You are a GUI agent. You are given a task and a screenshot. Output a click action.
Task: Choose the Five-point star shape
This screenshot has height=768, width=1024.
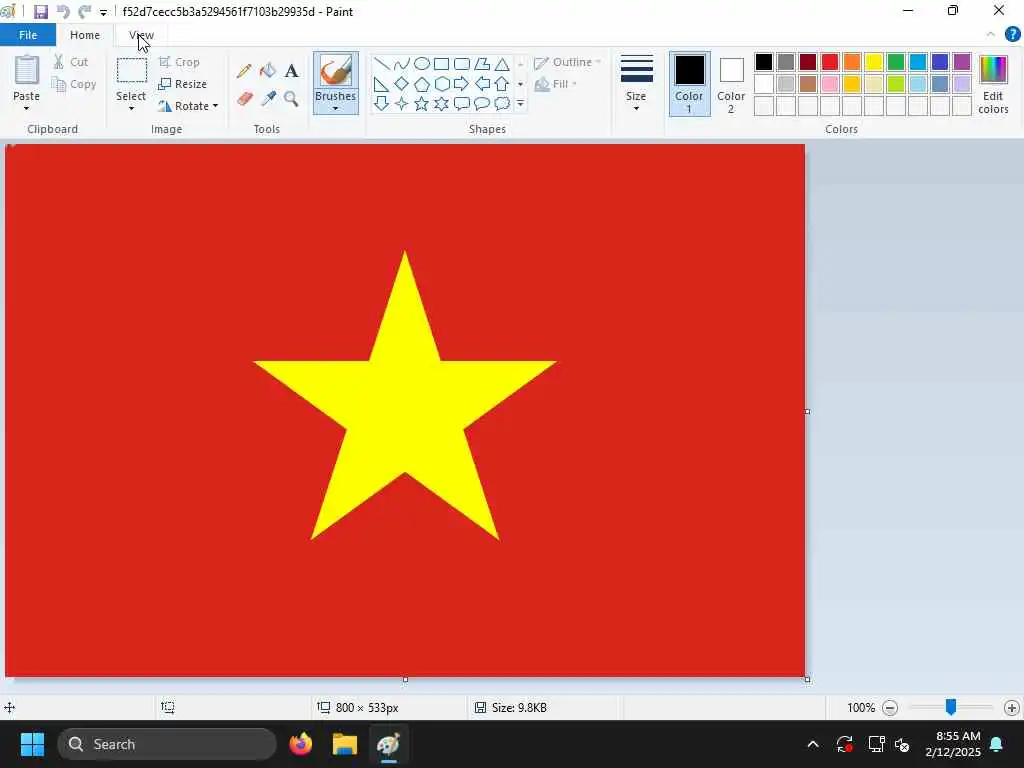tap(422, 103)
